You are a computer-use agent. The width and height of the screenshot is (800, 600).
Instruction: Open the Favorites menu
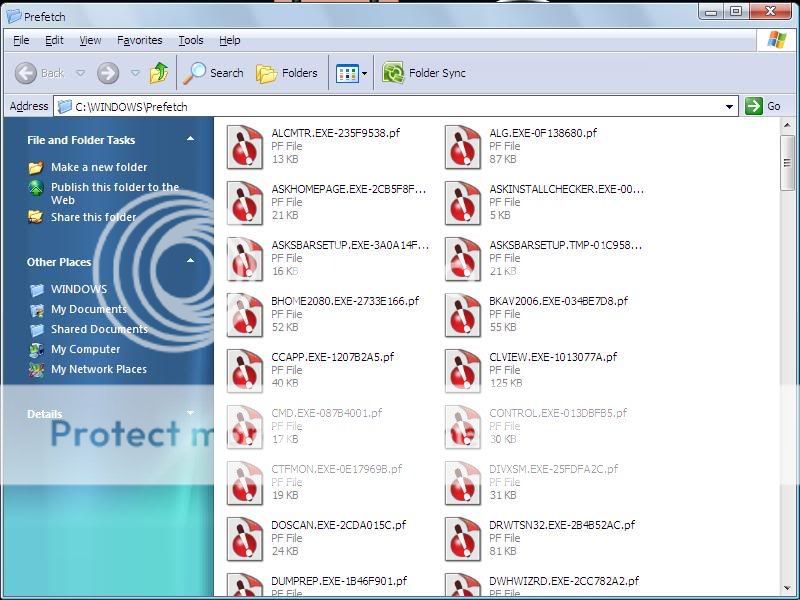[139, 40]
